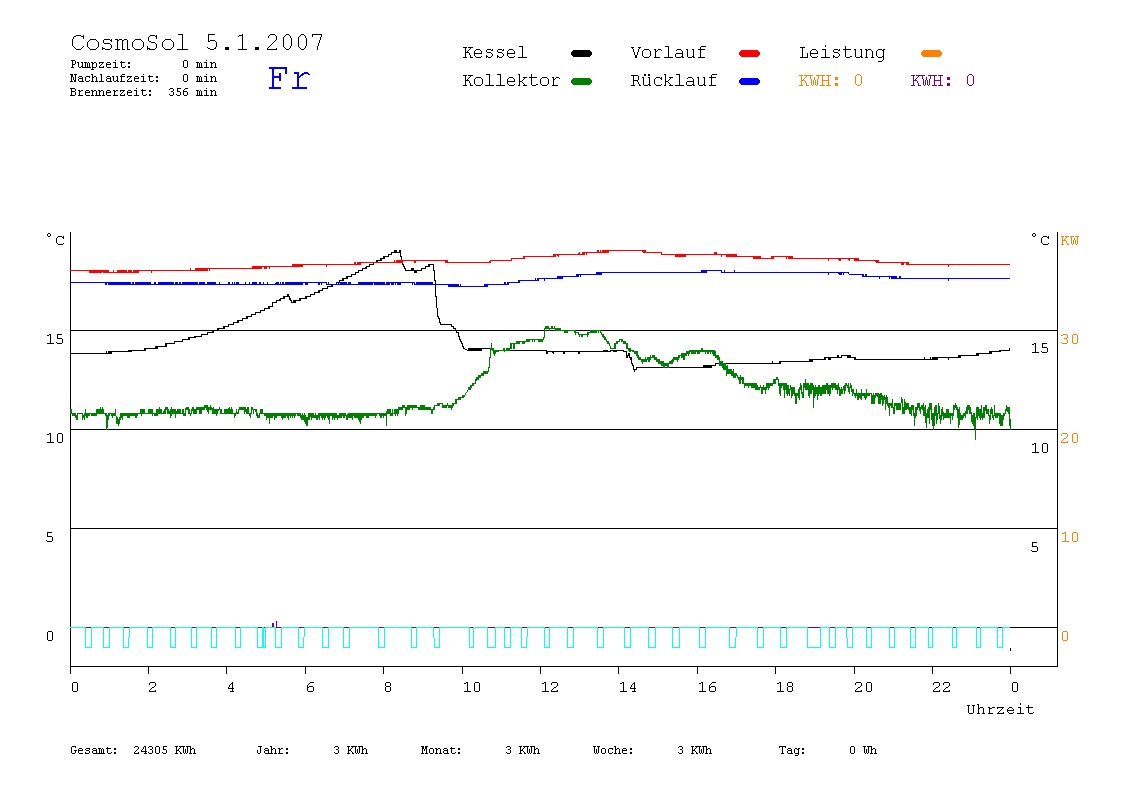Screen dimensions: 1148x812
Task: Click the 'Uhrzeit' axis label
Action: coord(1000,709)
